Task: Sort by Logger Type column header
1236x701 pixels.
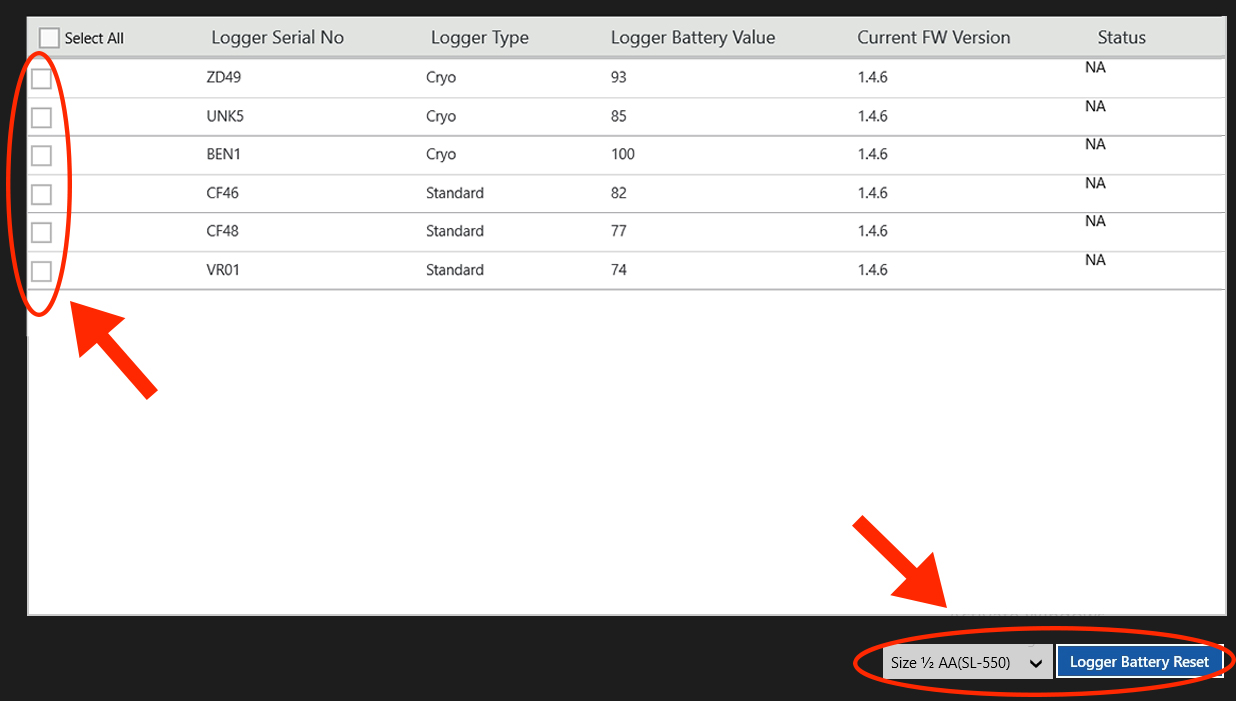Action: [479, 38]
